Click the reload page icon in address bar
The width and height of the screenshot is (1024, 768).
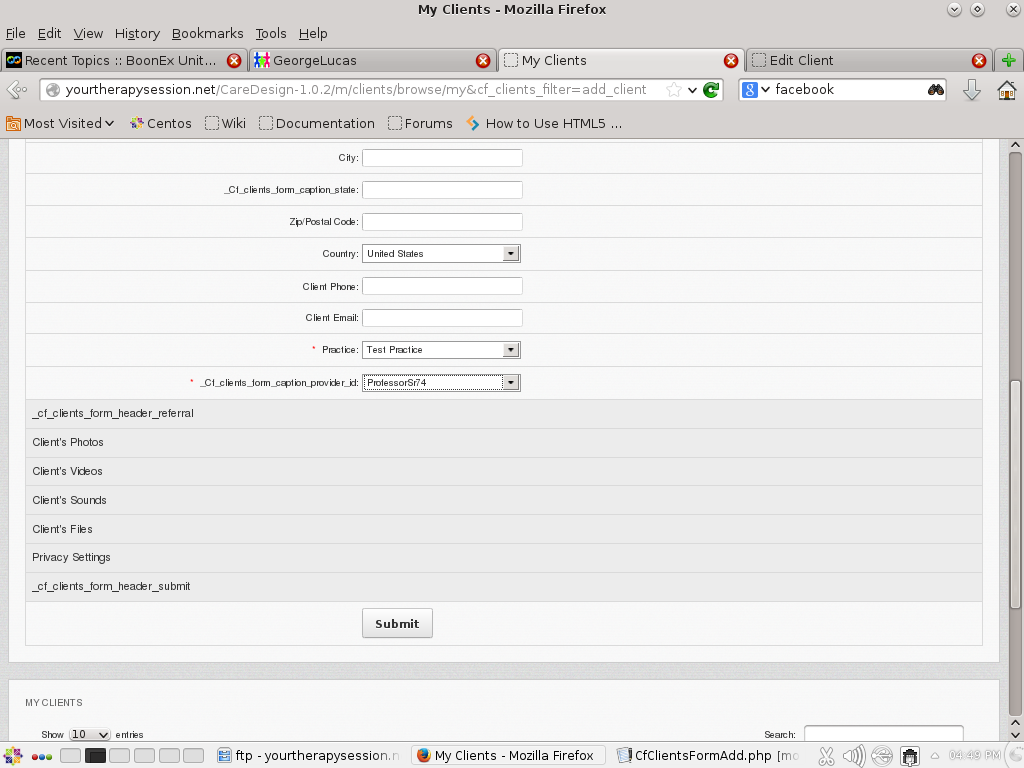pyautogui.click(x=711, y=90)
